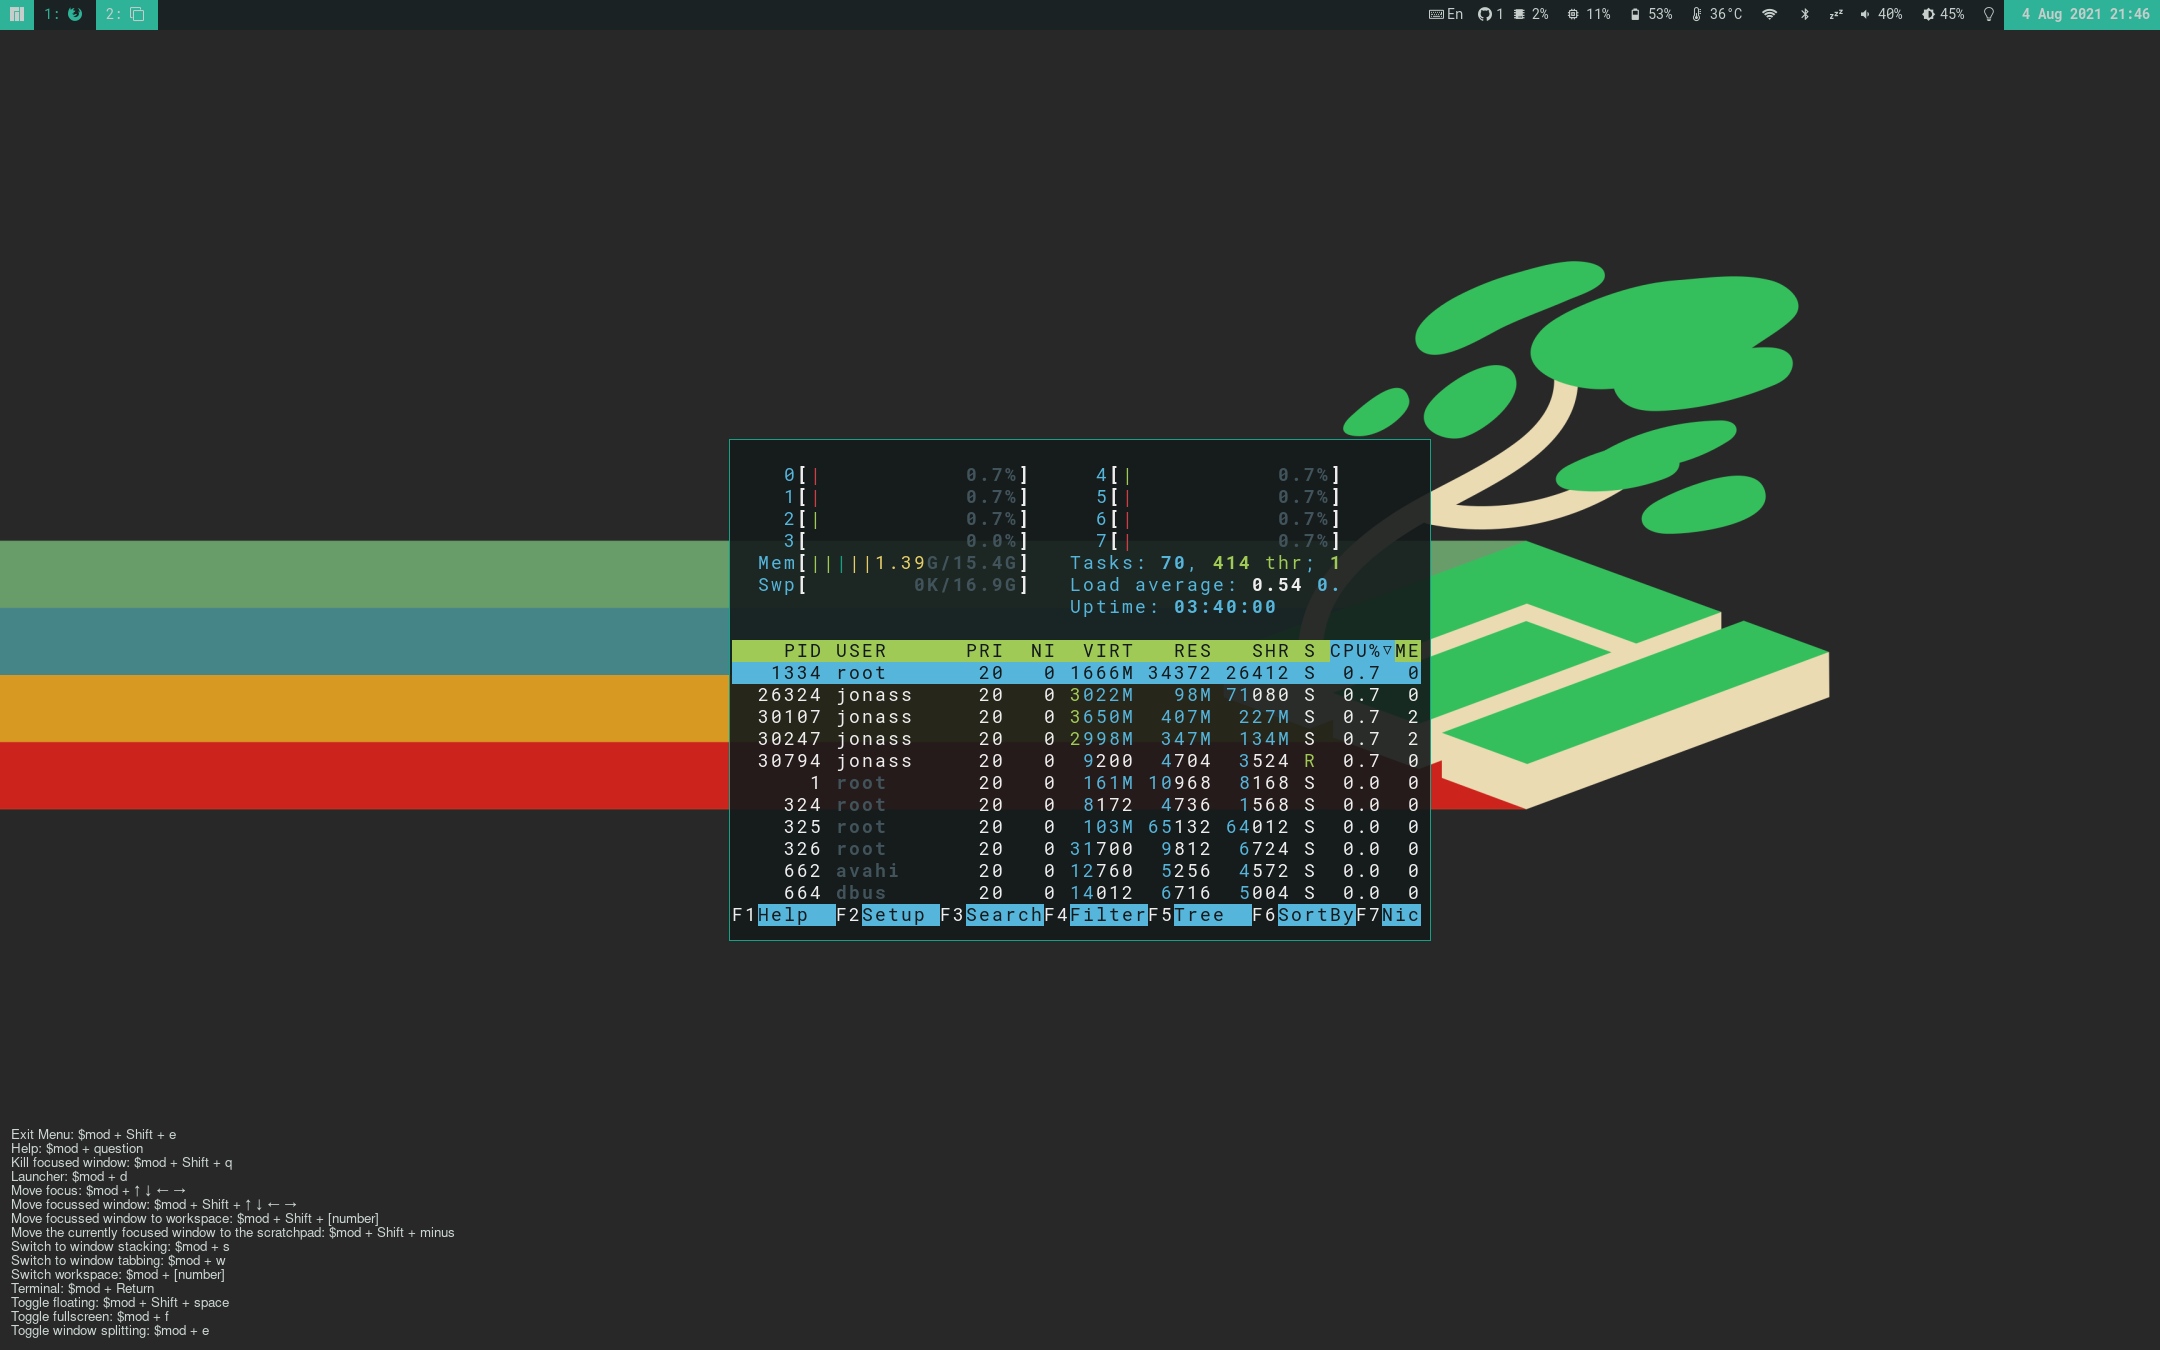Viewport: 2160px width, 1350px height.
Task: Click the keyboard layout En indicator
Action: (x=1446, y=14)
